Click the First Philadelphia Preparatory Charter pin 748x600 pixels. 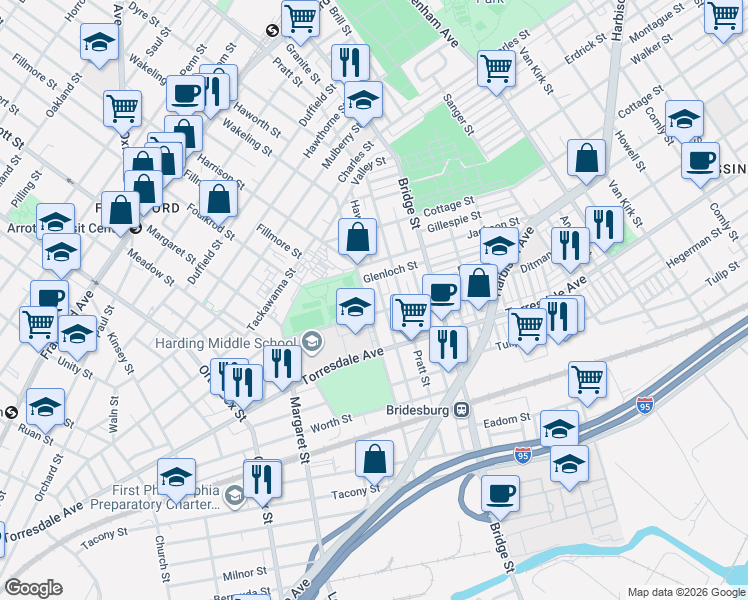coord(234,497)
